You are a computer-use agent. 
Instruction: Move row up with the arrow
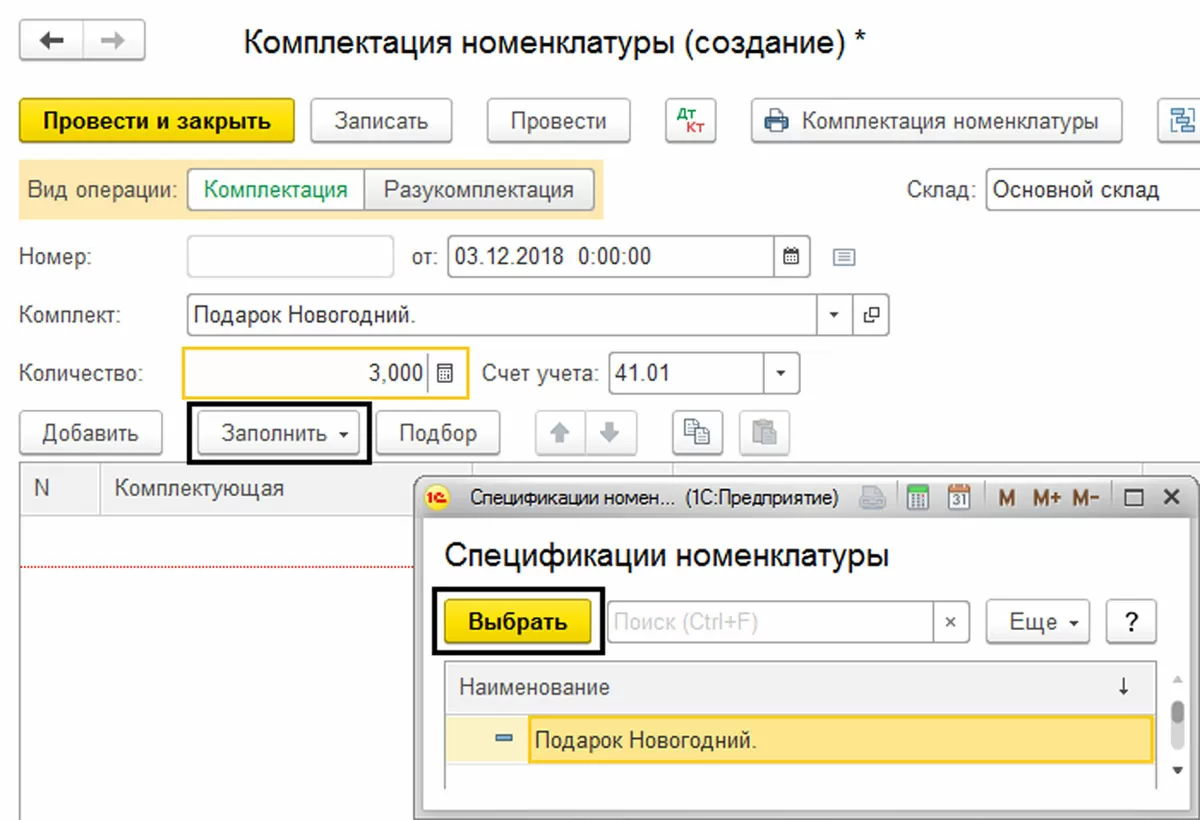click(560, 433)
